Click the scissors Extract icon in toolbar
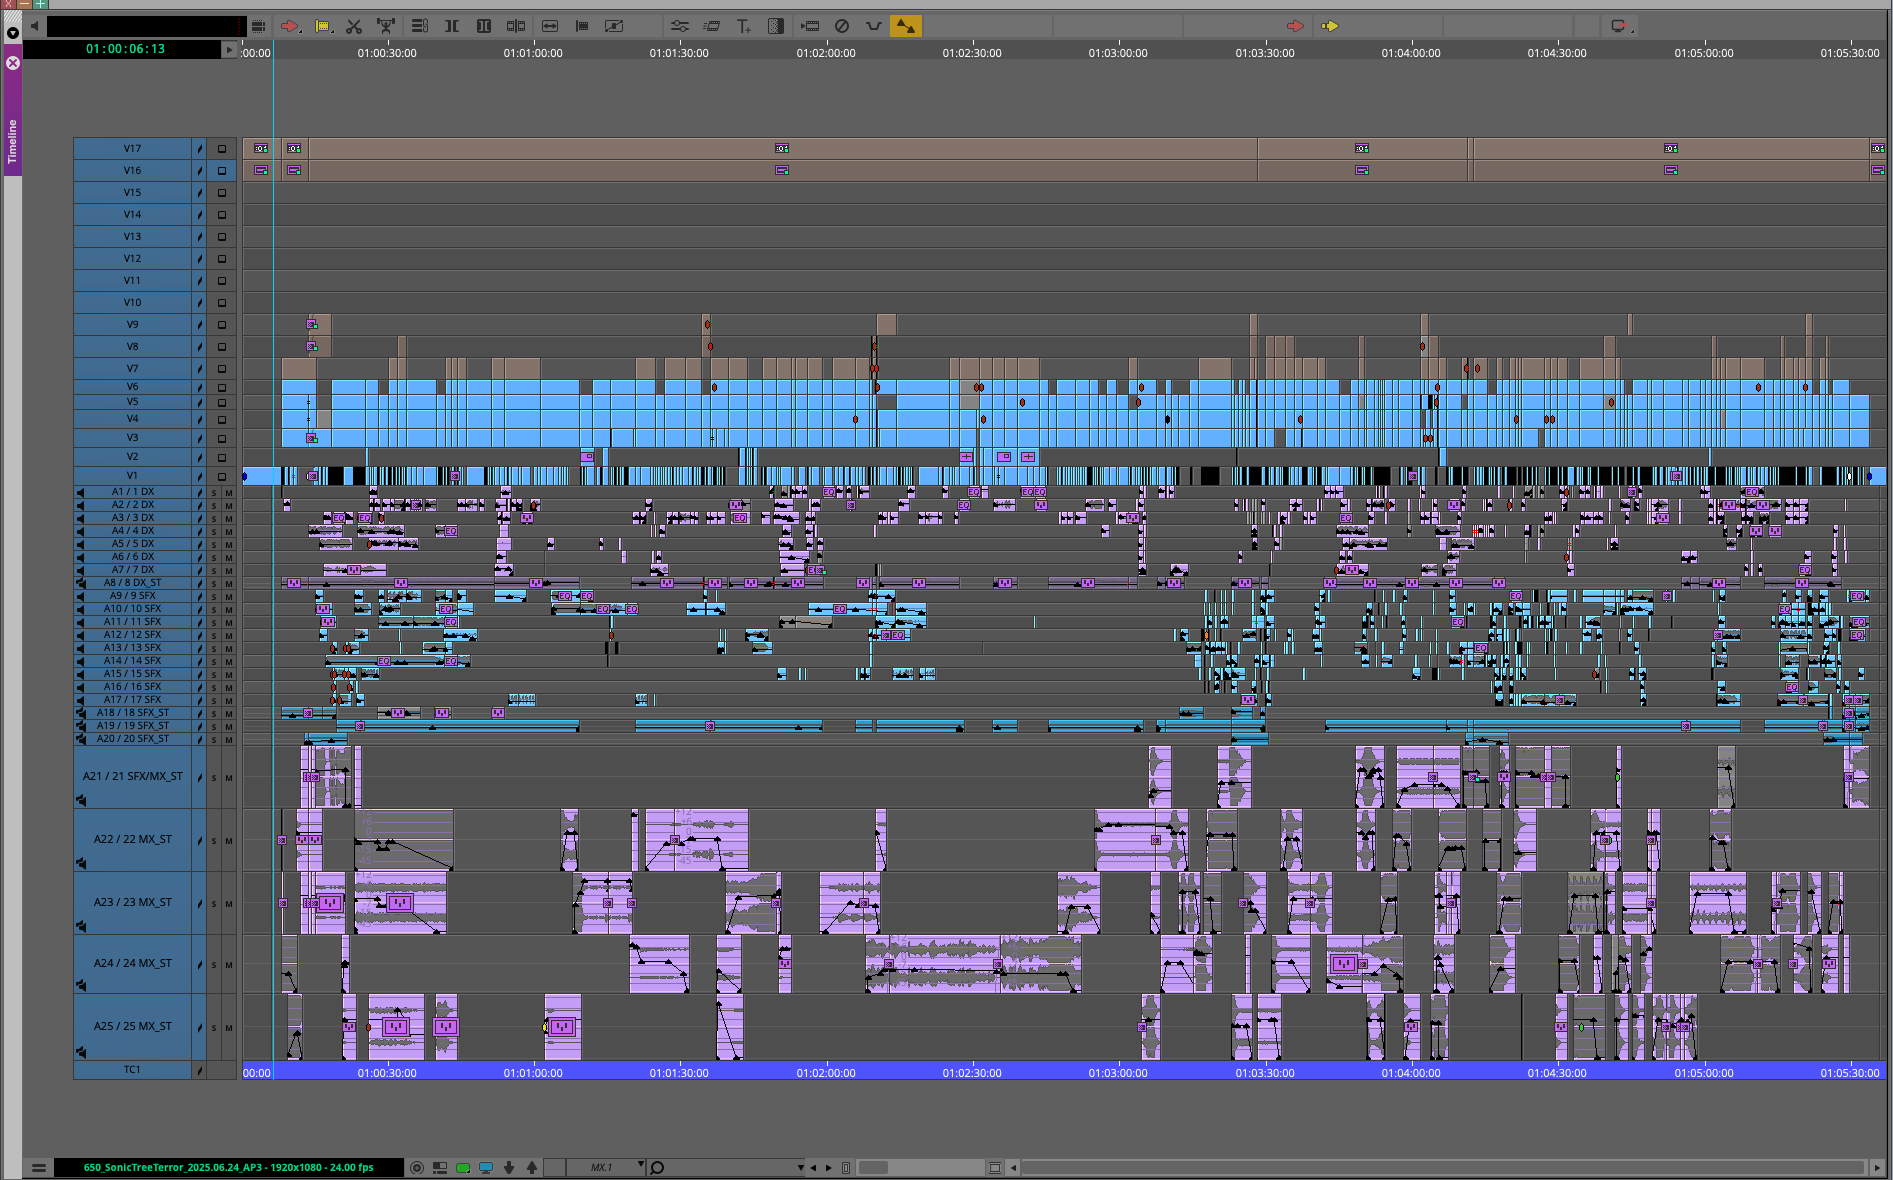The width and height of the screenshot is (1893, 1180). (x=354, y=26)
